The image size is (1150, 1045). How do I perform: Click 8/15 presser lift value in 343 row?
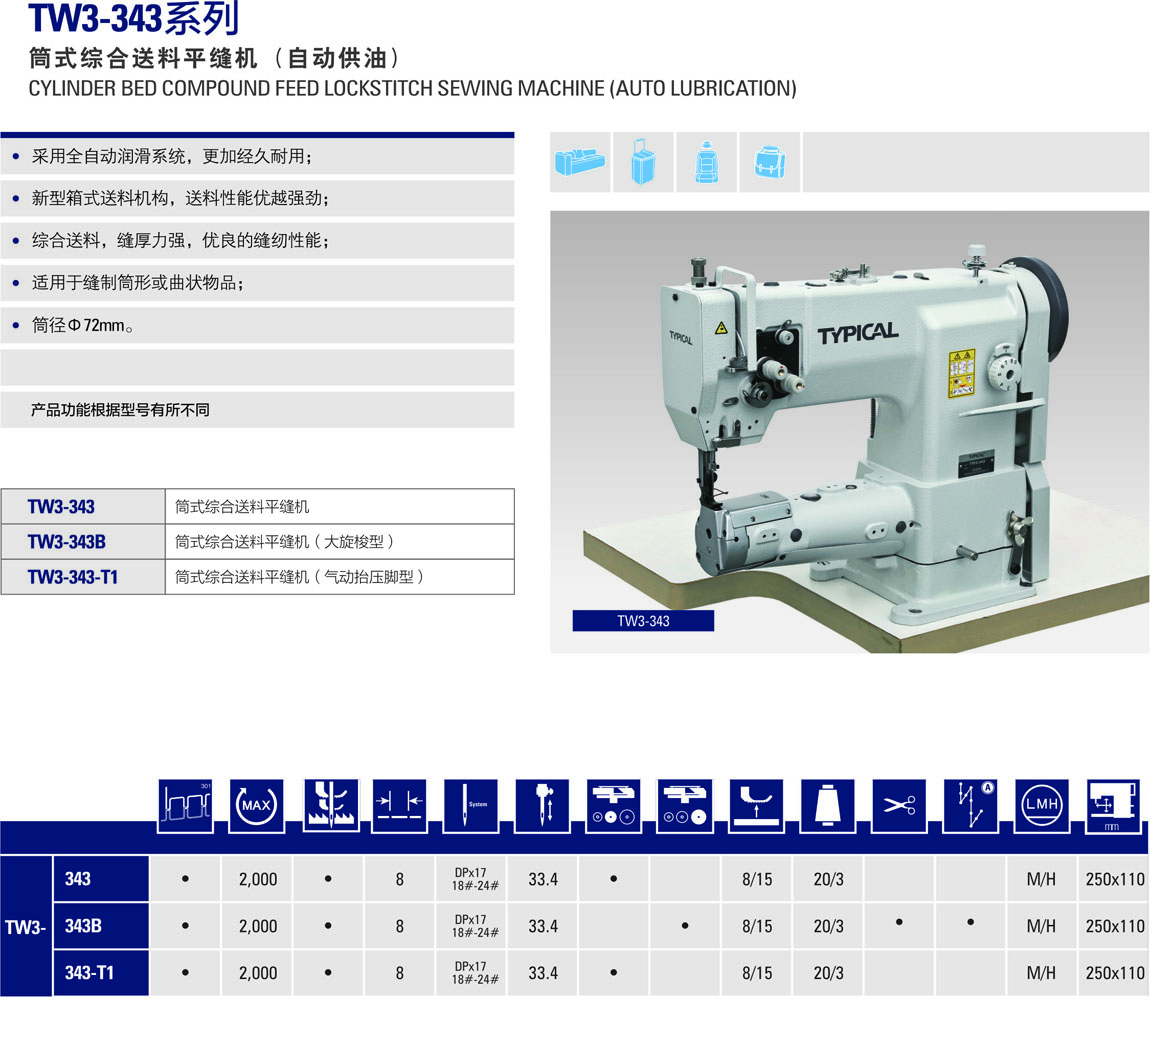pos(757,879)
